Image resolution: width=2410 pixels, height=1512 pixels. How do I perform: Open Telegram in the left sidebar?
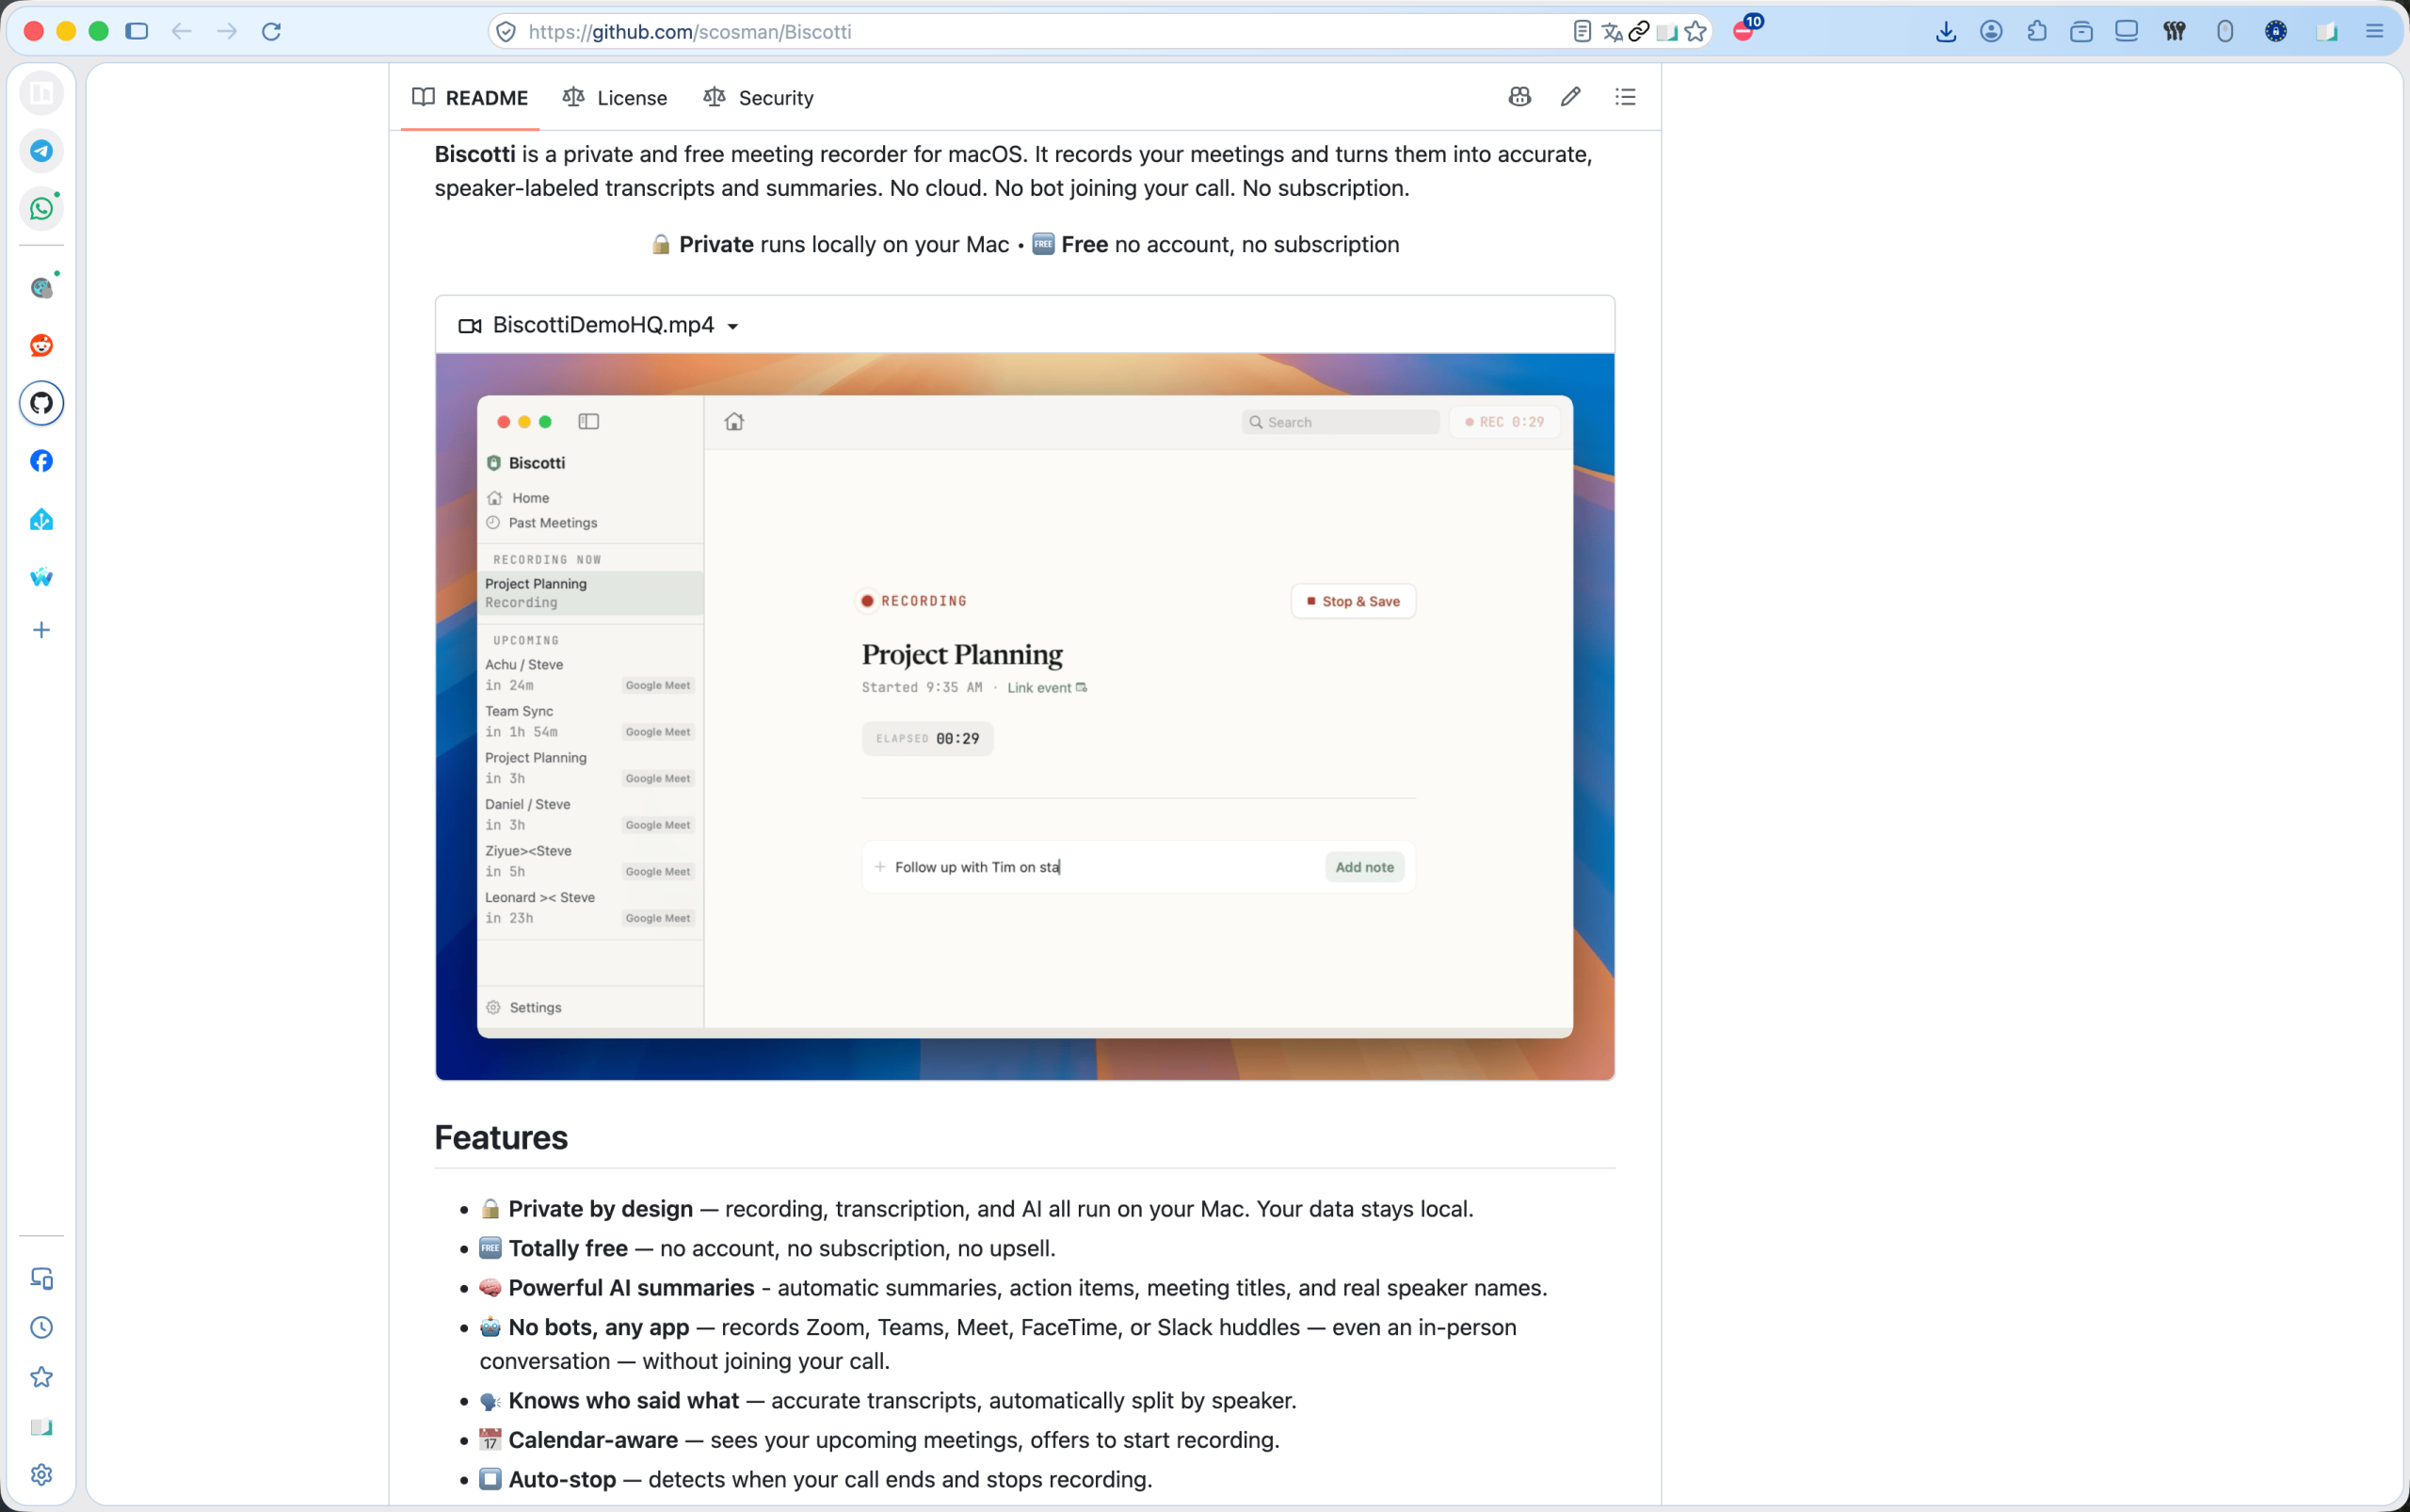coord(41,151)
